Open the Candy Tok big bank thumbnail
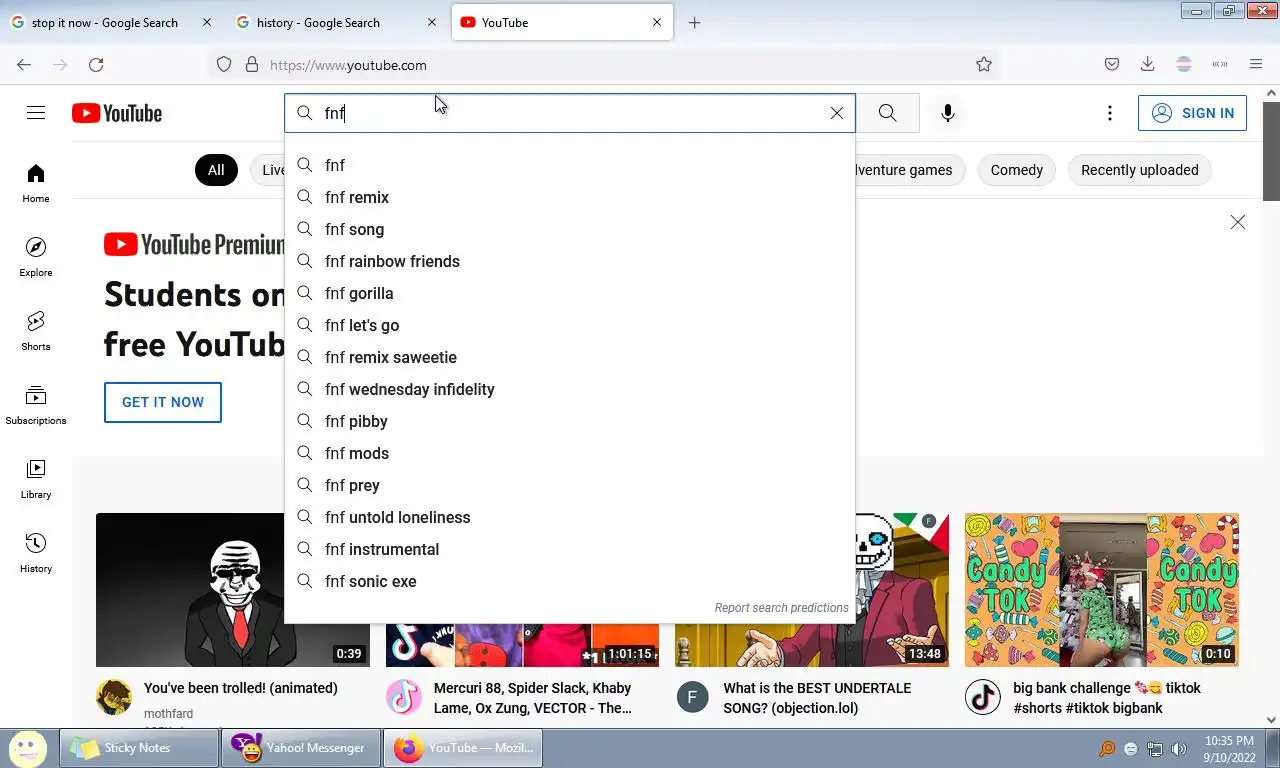Screen dimensions: 1280x768 click(x=1101, y=590)
